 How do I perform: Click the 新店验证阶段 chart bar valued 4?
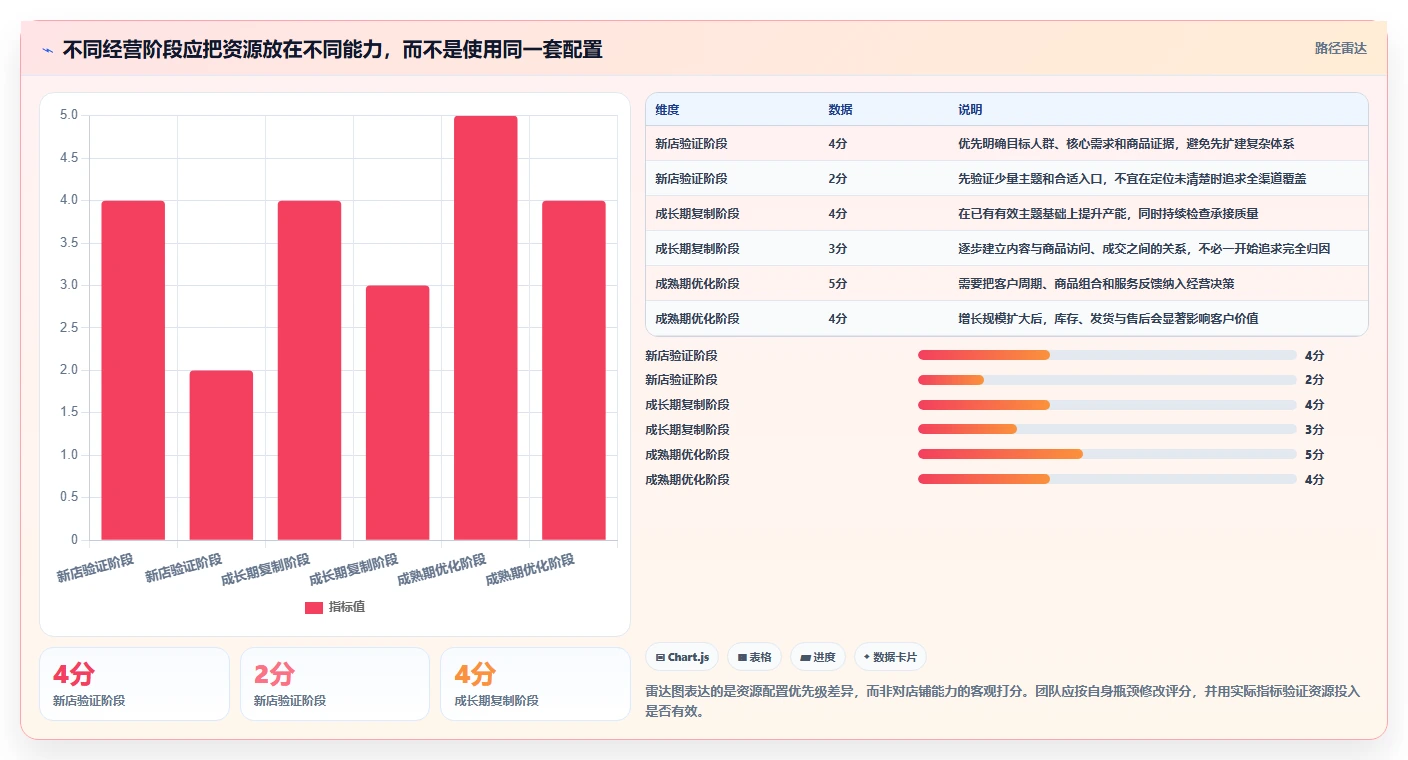click(133, 370)
